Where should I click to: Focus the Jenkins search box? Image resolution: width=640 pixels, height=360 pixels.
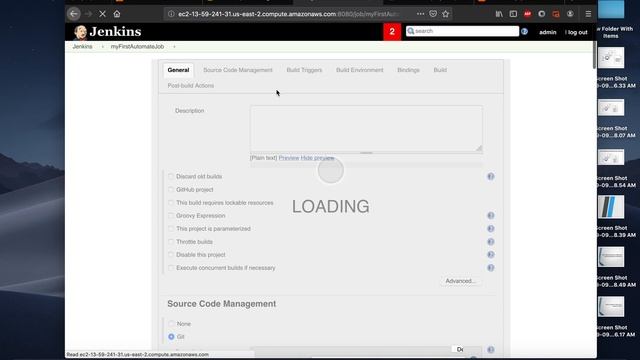(462, 31)
